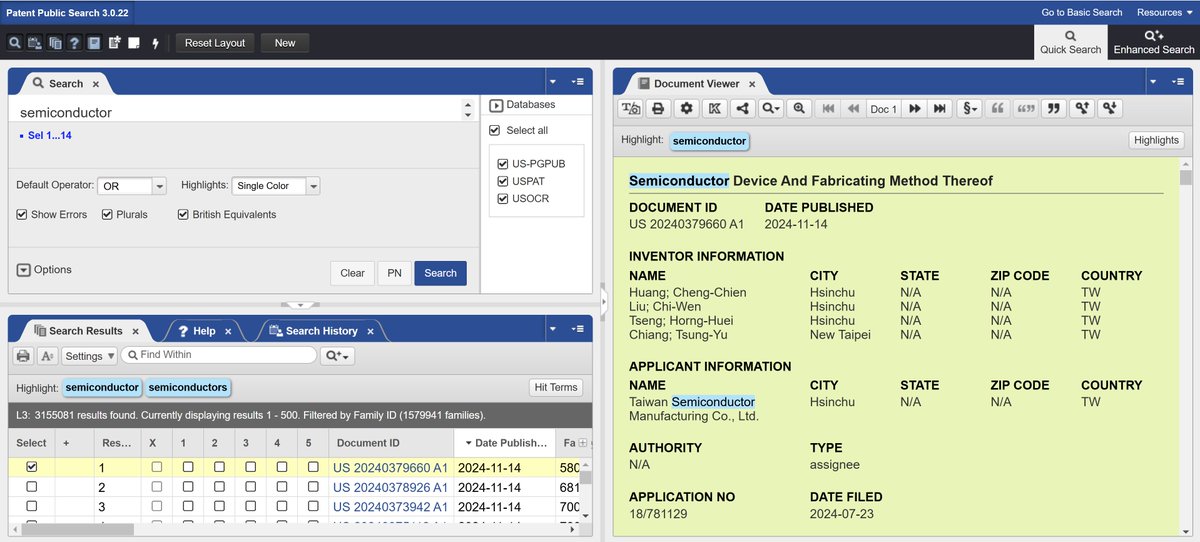
Task: Uncheck the USPAT database
Action: 503,181
